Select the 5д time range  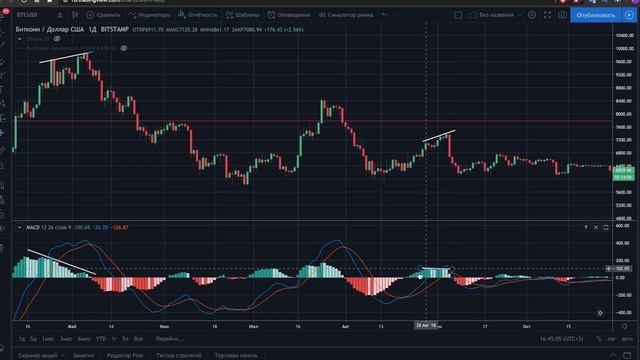coord(33,339)
